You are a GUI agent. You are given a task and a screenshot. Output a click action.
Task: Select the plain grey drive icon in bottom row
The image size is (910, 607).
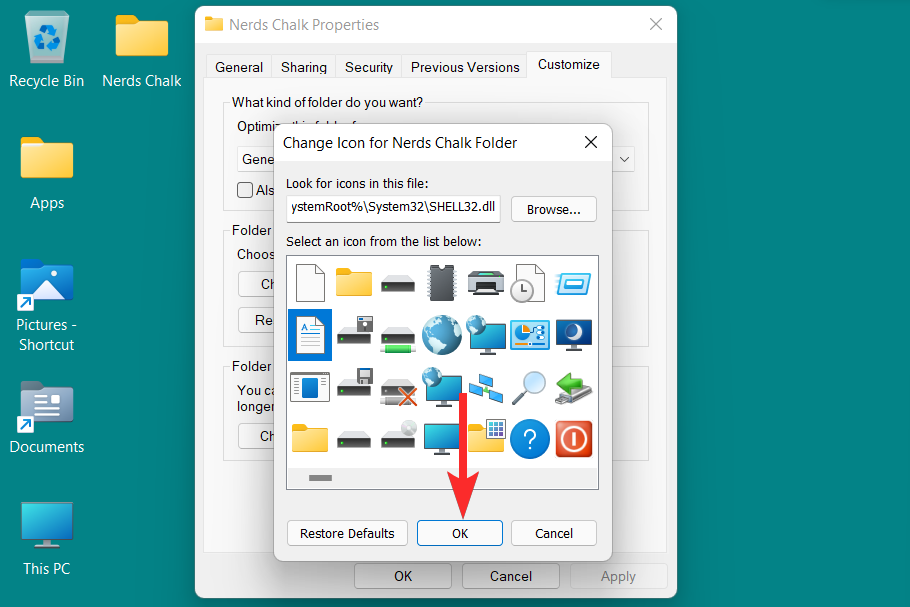tap(354, 439)
